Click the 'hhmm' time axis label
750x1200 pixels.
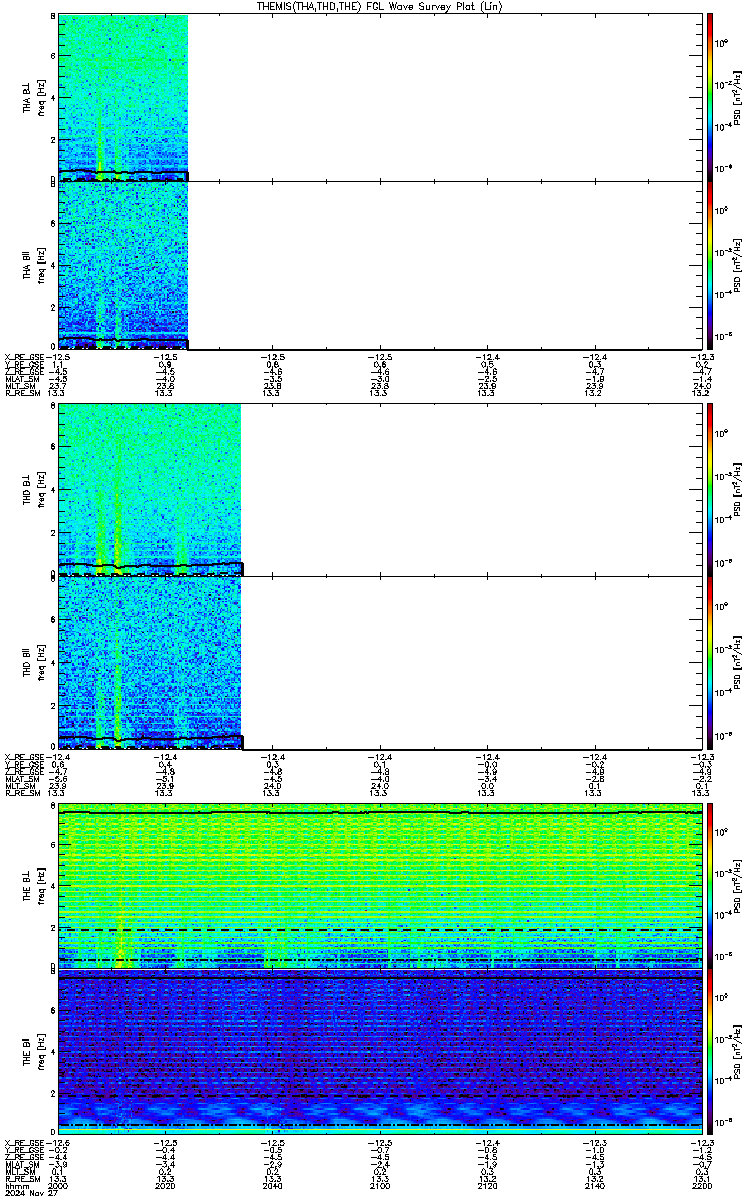[x=15, y=1187]
